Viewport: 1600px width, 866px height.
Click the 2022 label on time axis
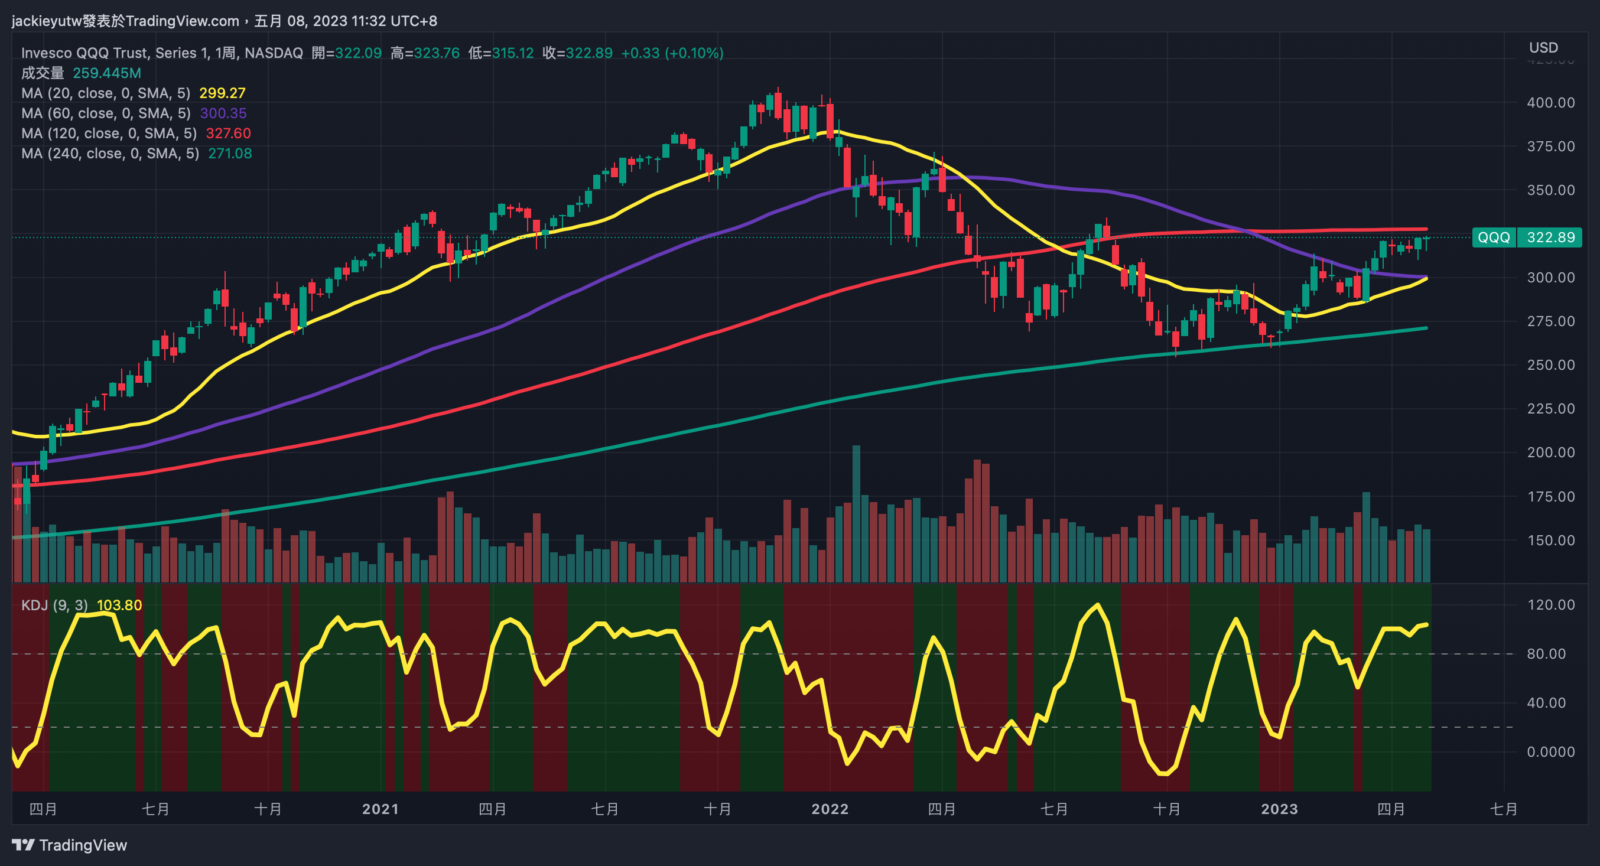click(x=829, y=809)
